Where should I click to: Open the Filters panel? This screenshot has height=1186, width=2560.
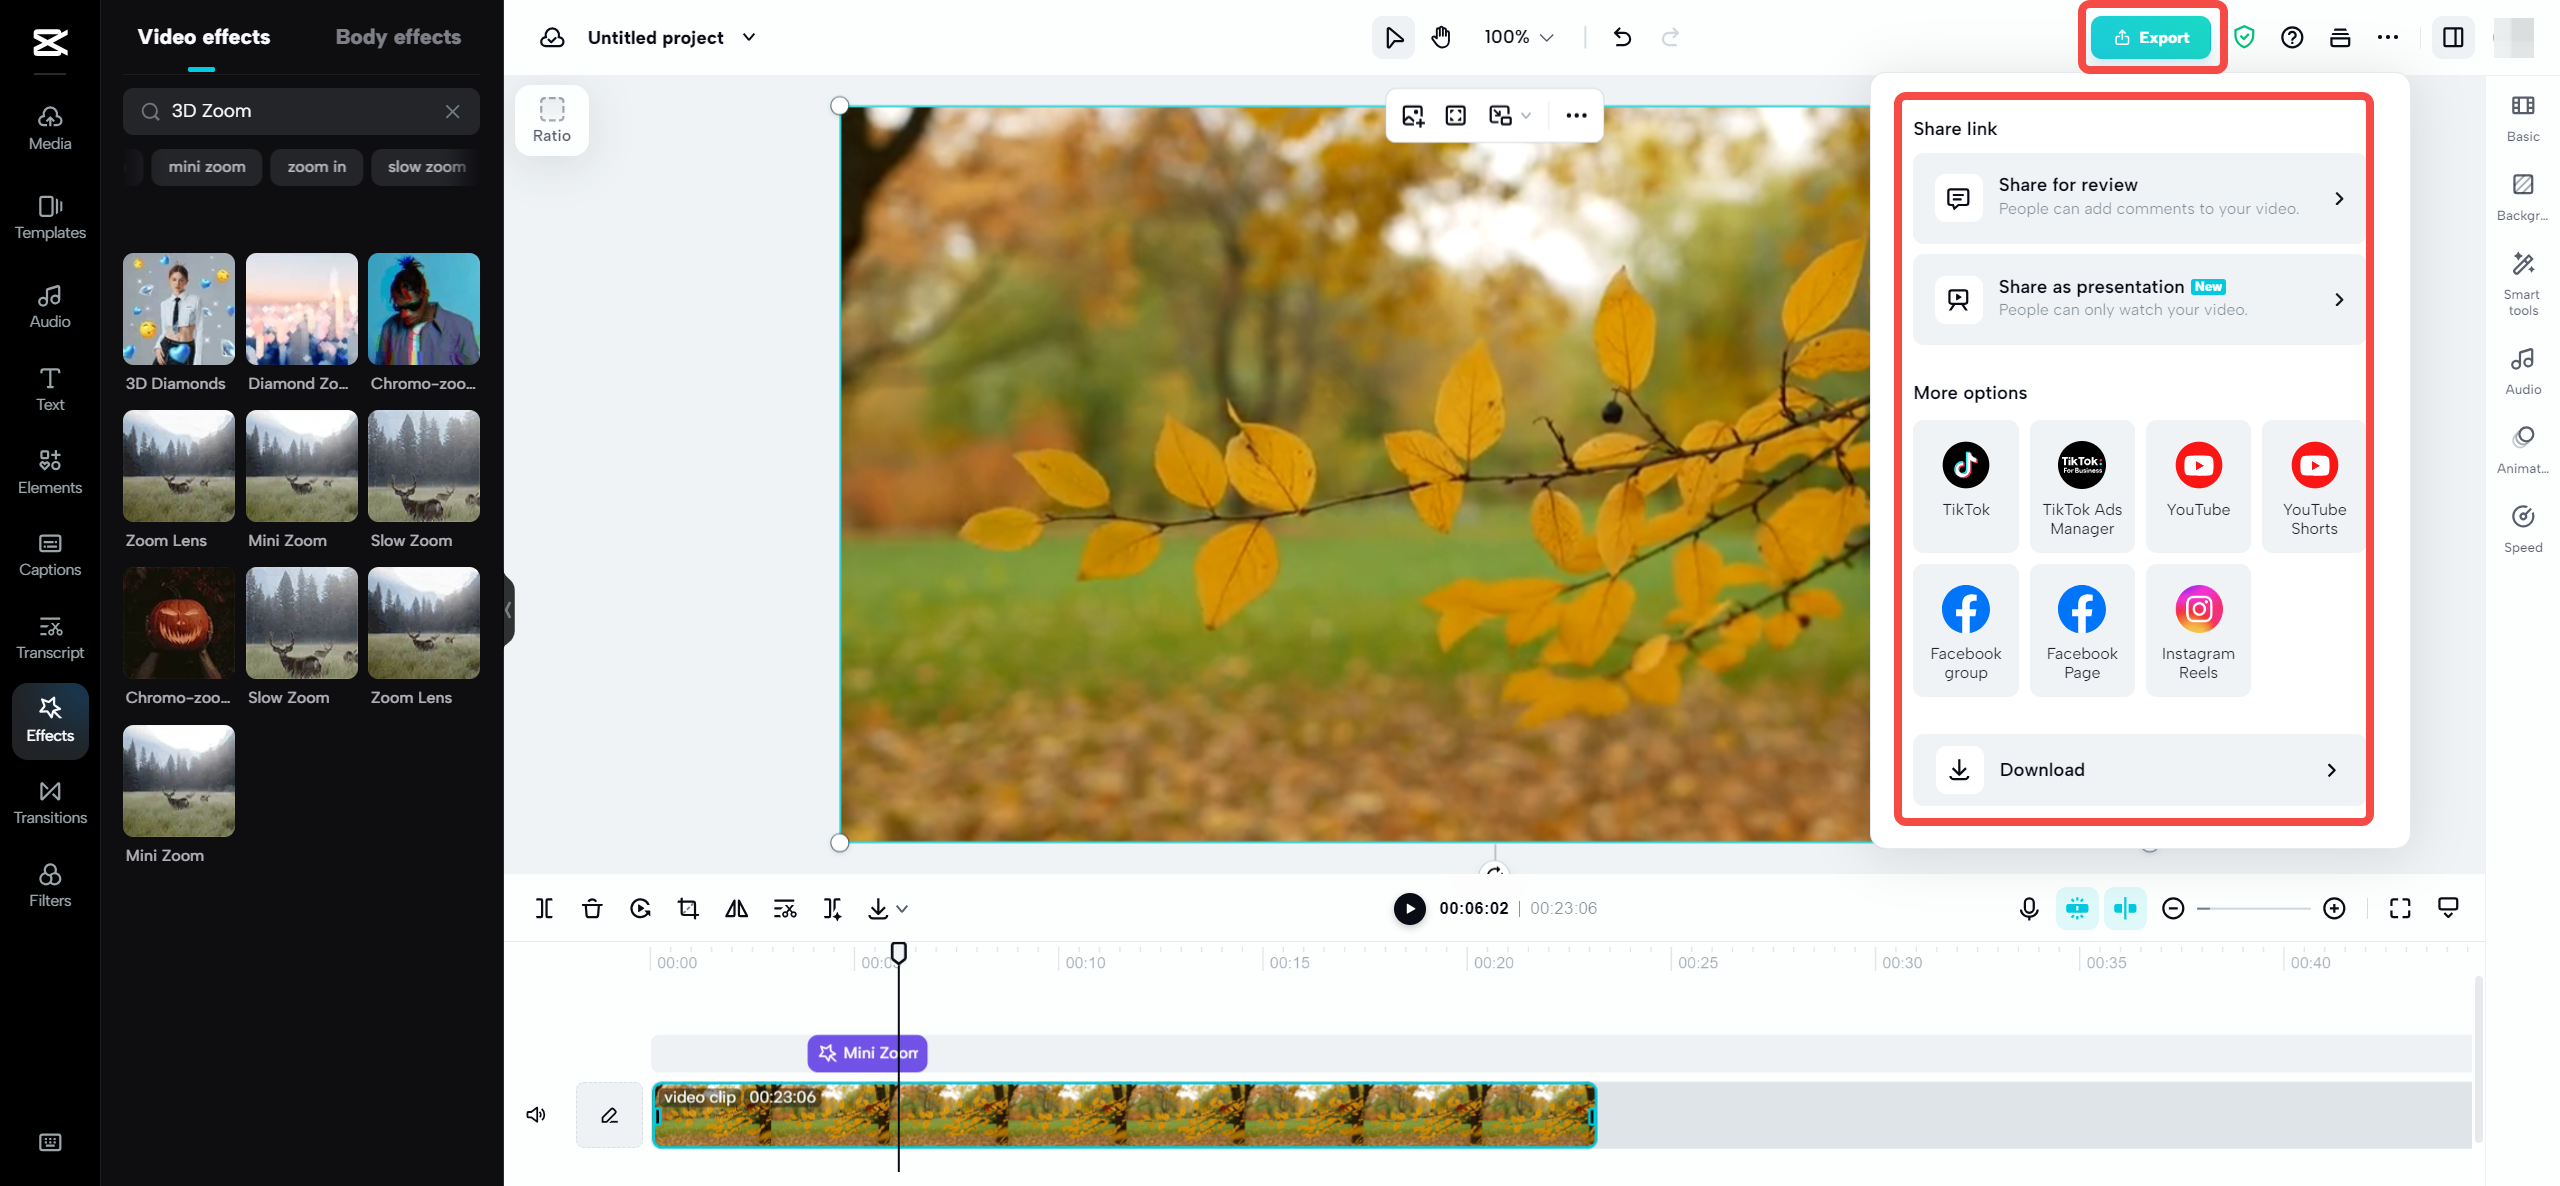(50, 886)
